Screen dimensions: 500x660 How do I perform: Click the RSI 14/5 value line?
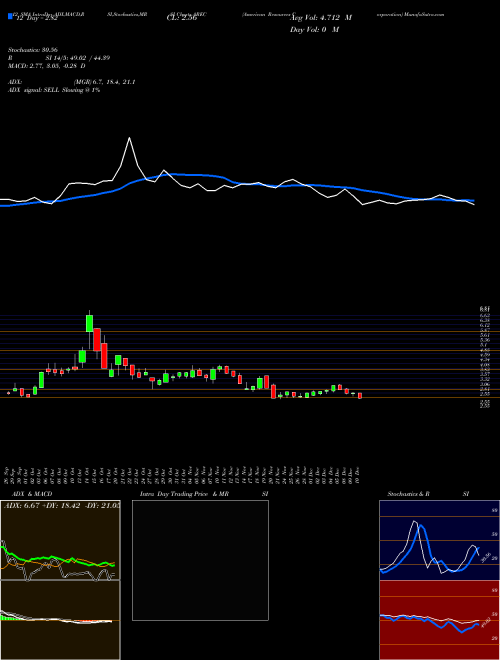[x=59, y=58]
